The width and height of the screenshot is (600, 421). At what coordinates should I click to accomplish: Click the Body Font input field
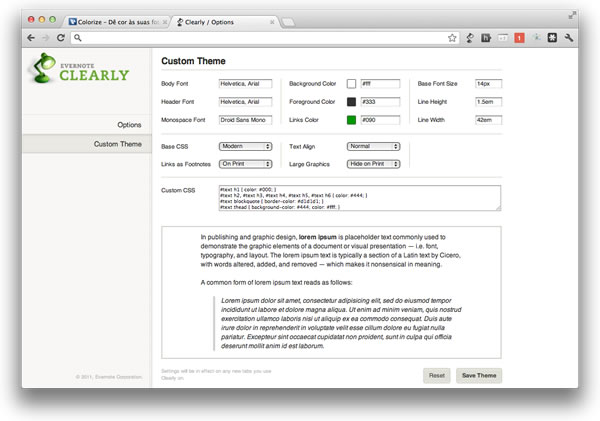[245, 84]
